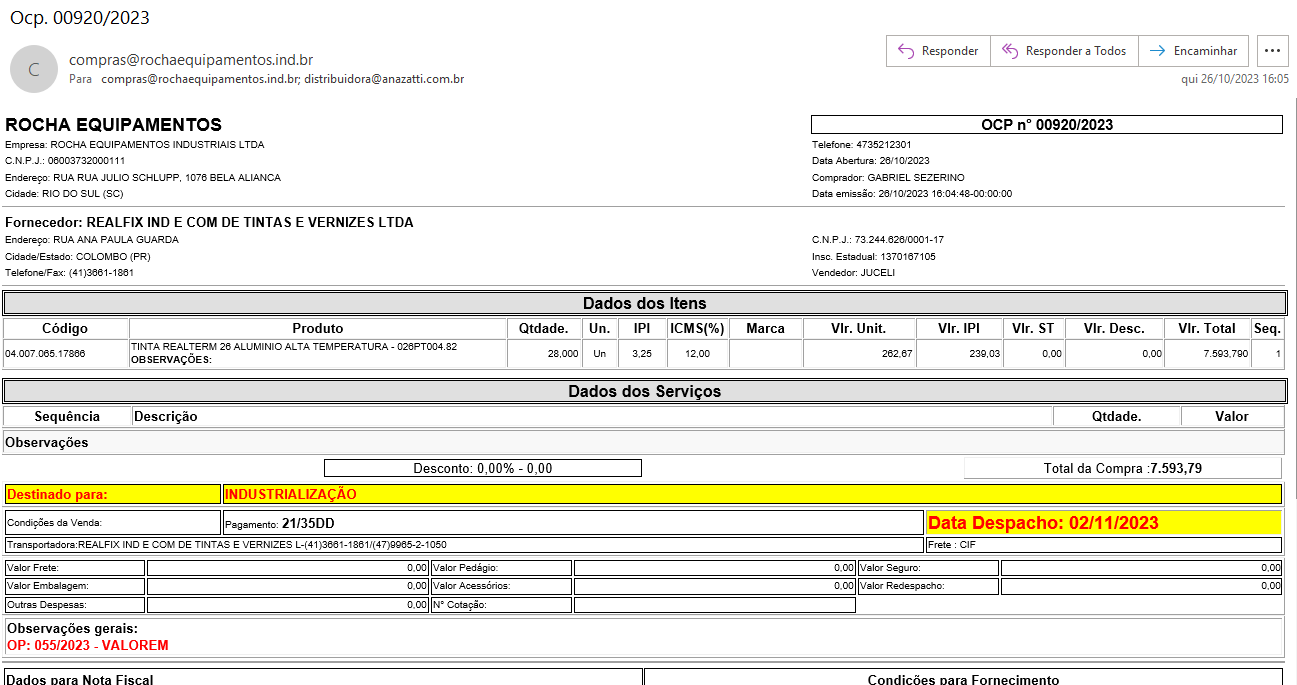Screen dimensions: 1297x685
Task: Click the Encaminhar forward arrow icon
Action: click(x=1157, y=51)
